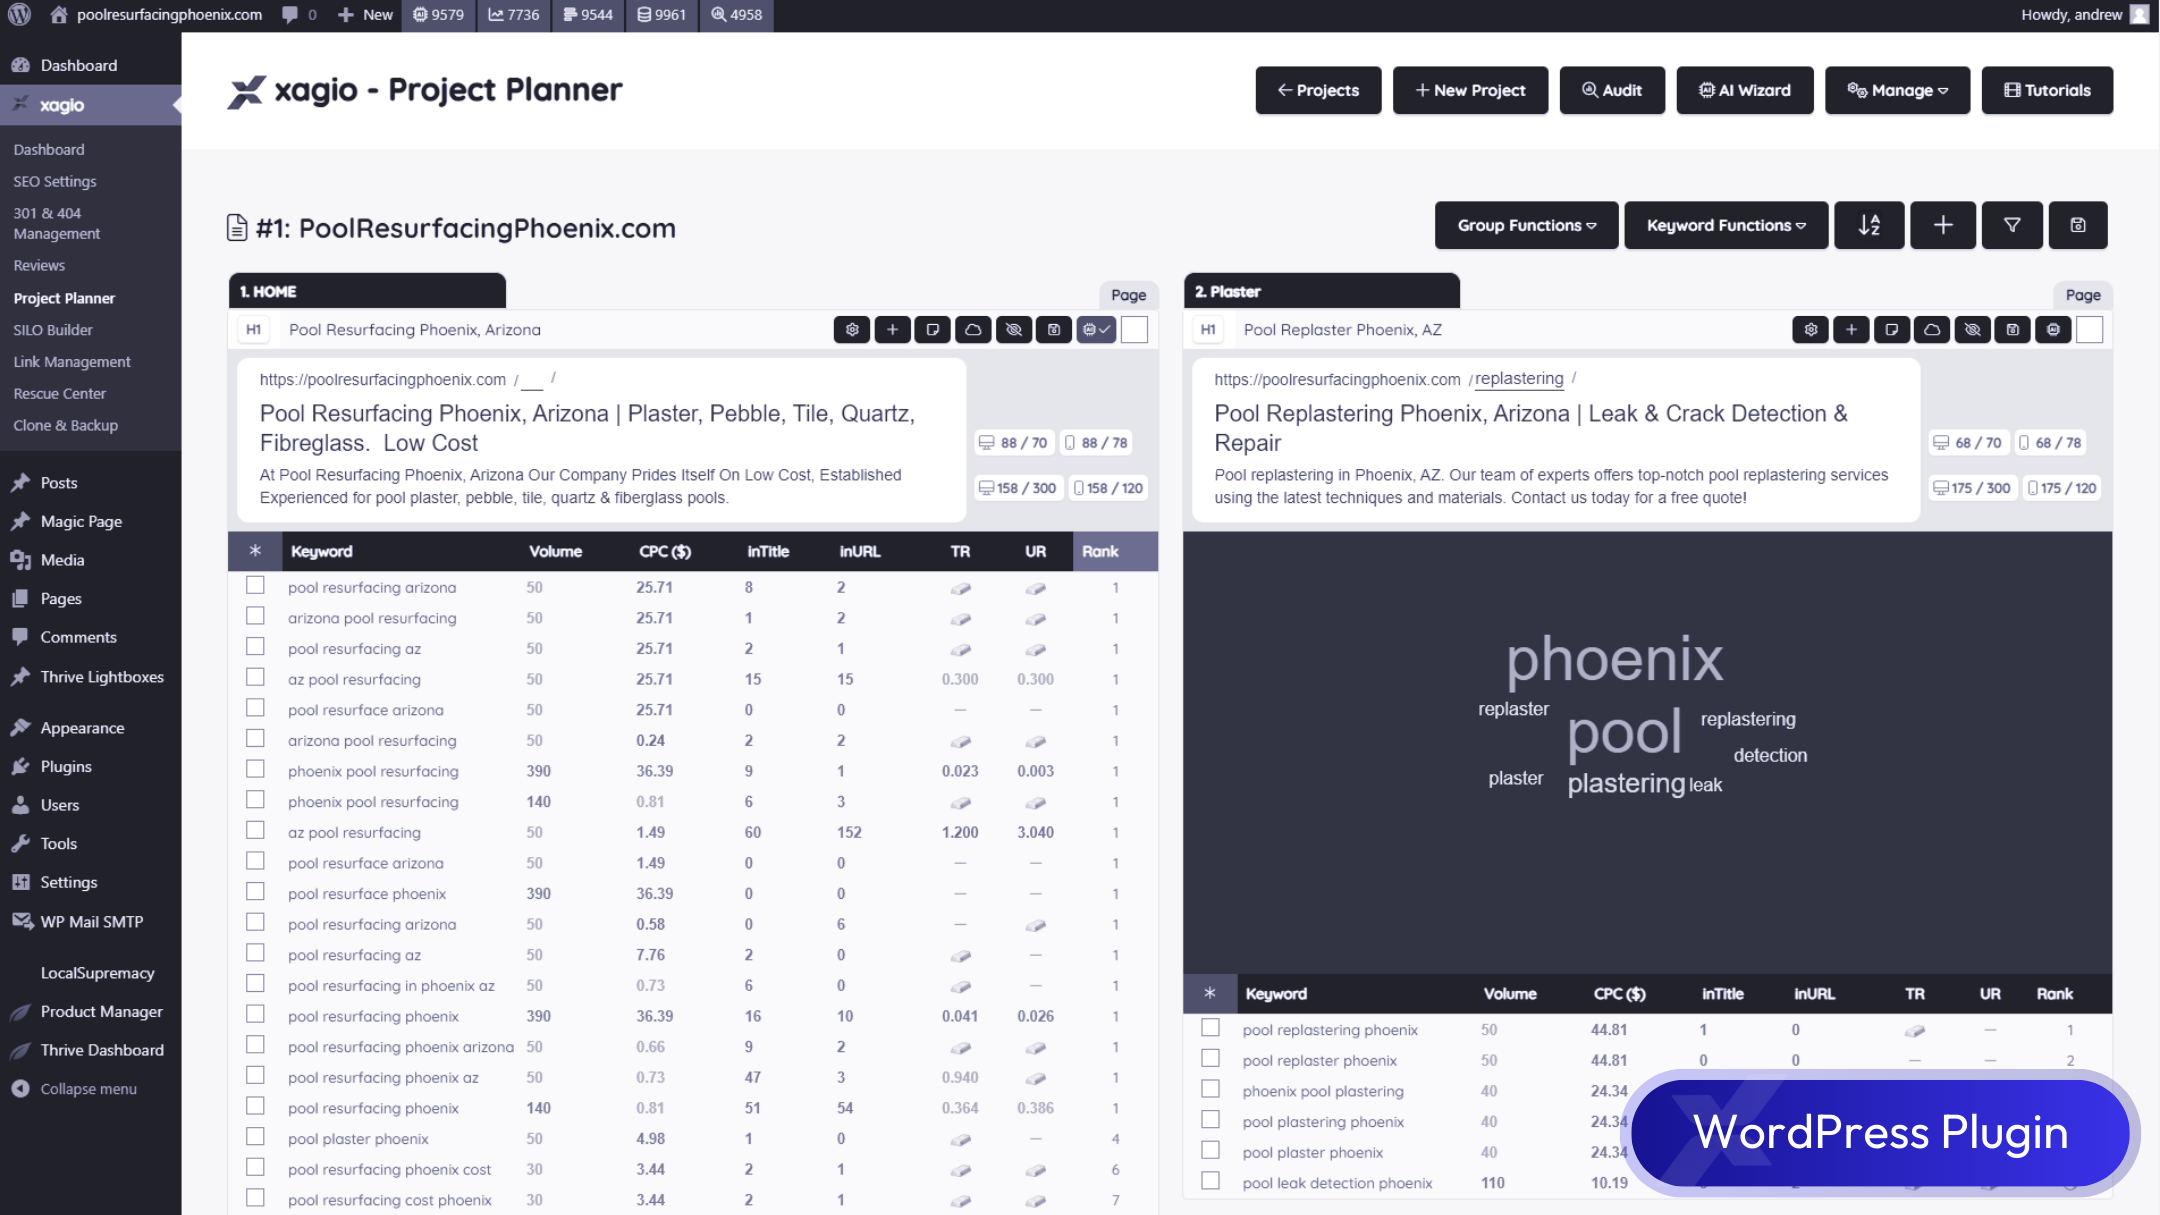Click the New Project button
Image resolution: width=2160 pixels, height=1215 pixels.
tap(1470, 91)
